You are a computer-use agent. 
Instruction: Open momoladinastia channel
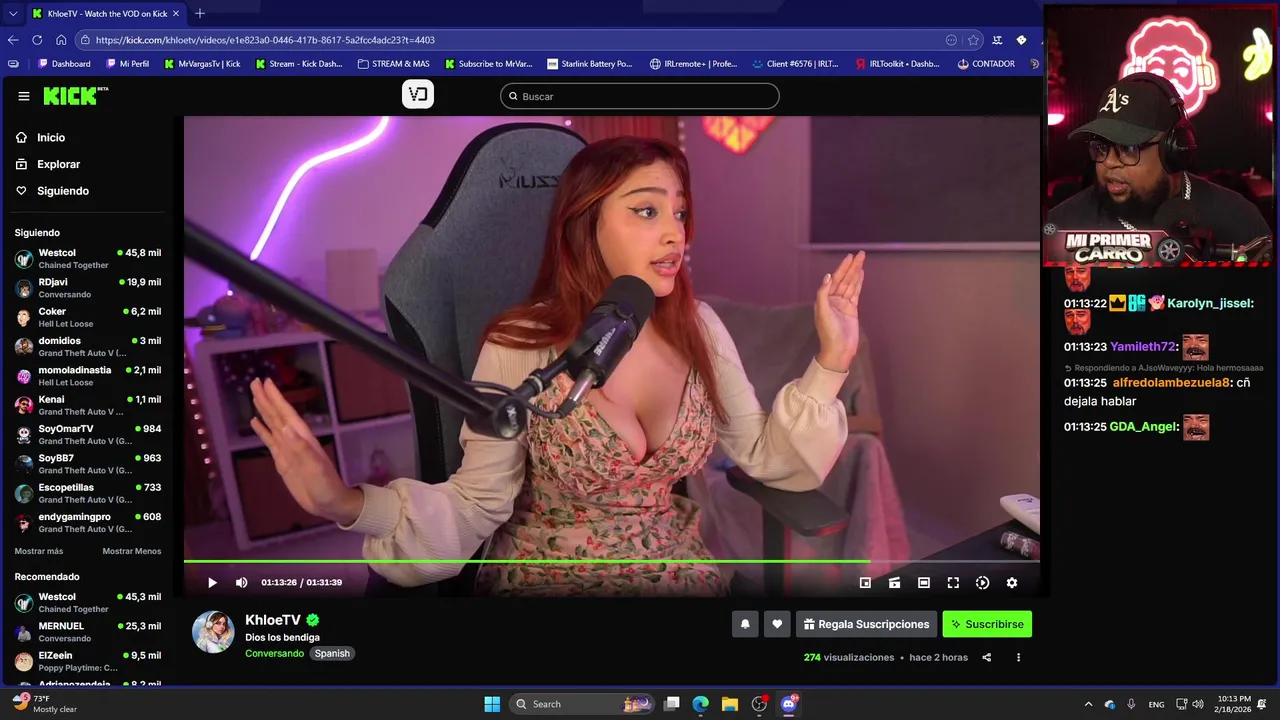click(x=88, y=376)
